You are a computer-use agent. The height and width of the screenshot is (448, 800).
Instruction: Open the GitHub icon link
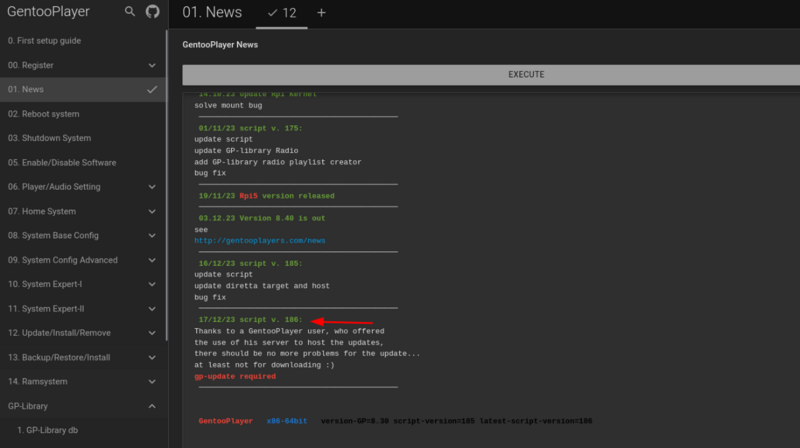152,12
